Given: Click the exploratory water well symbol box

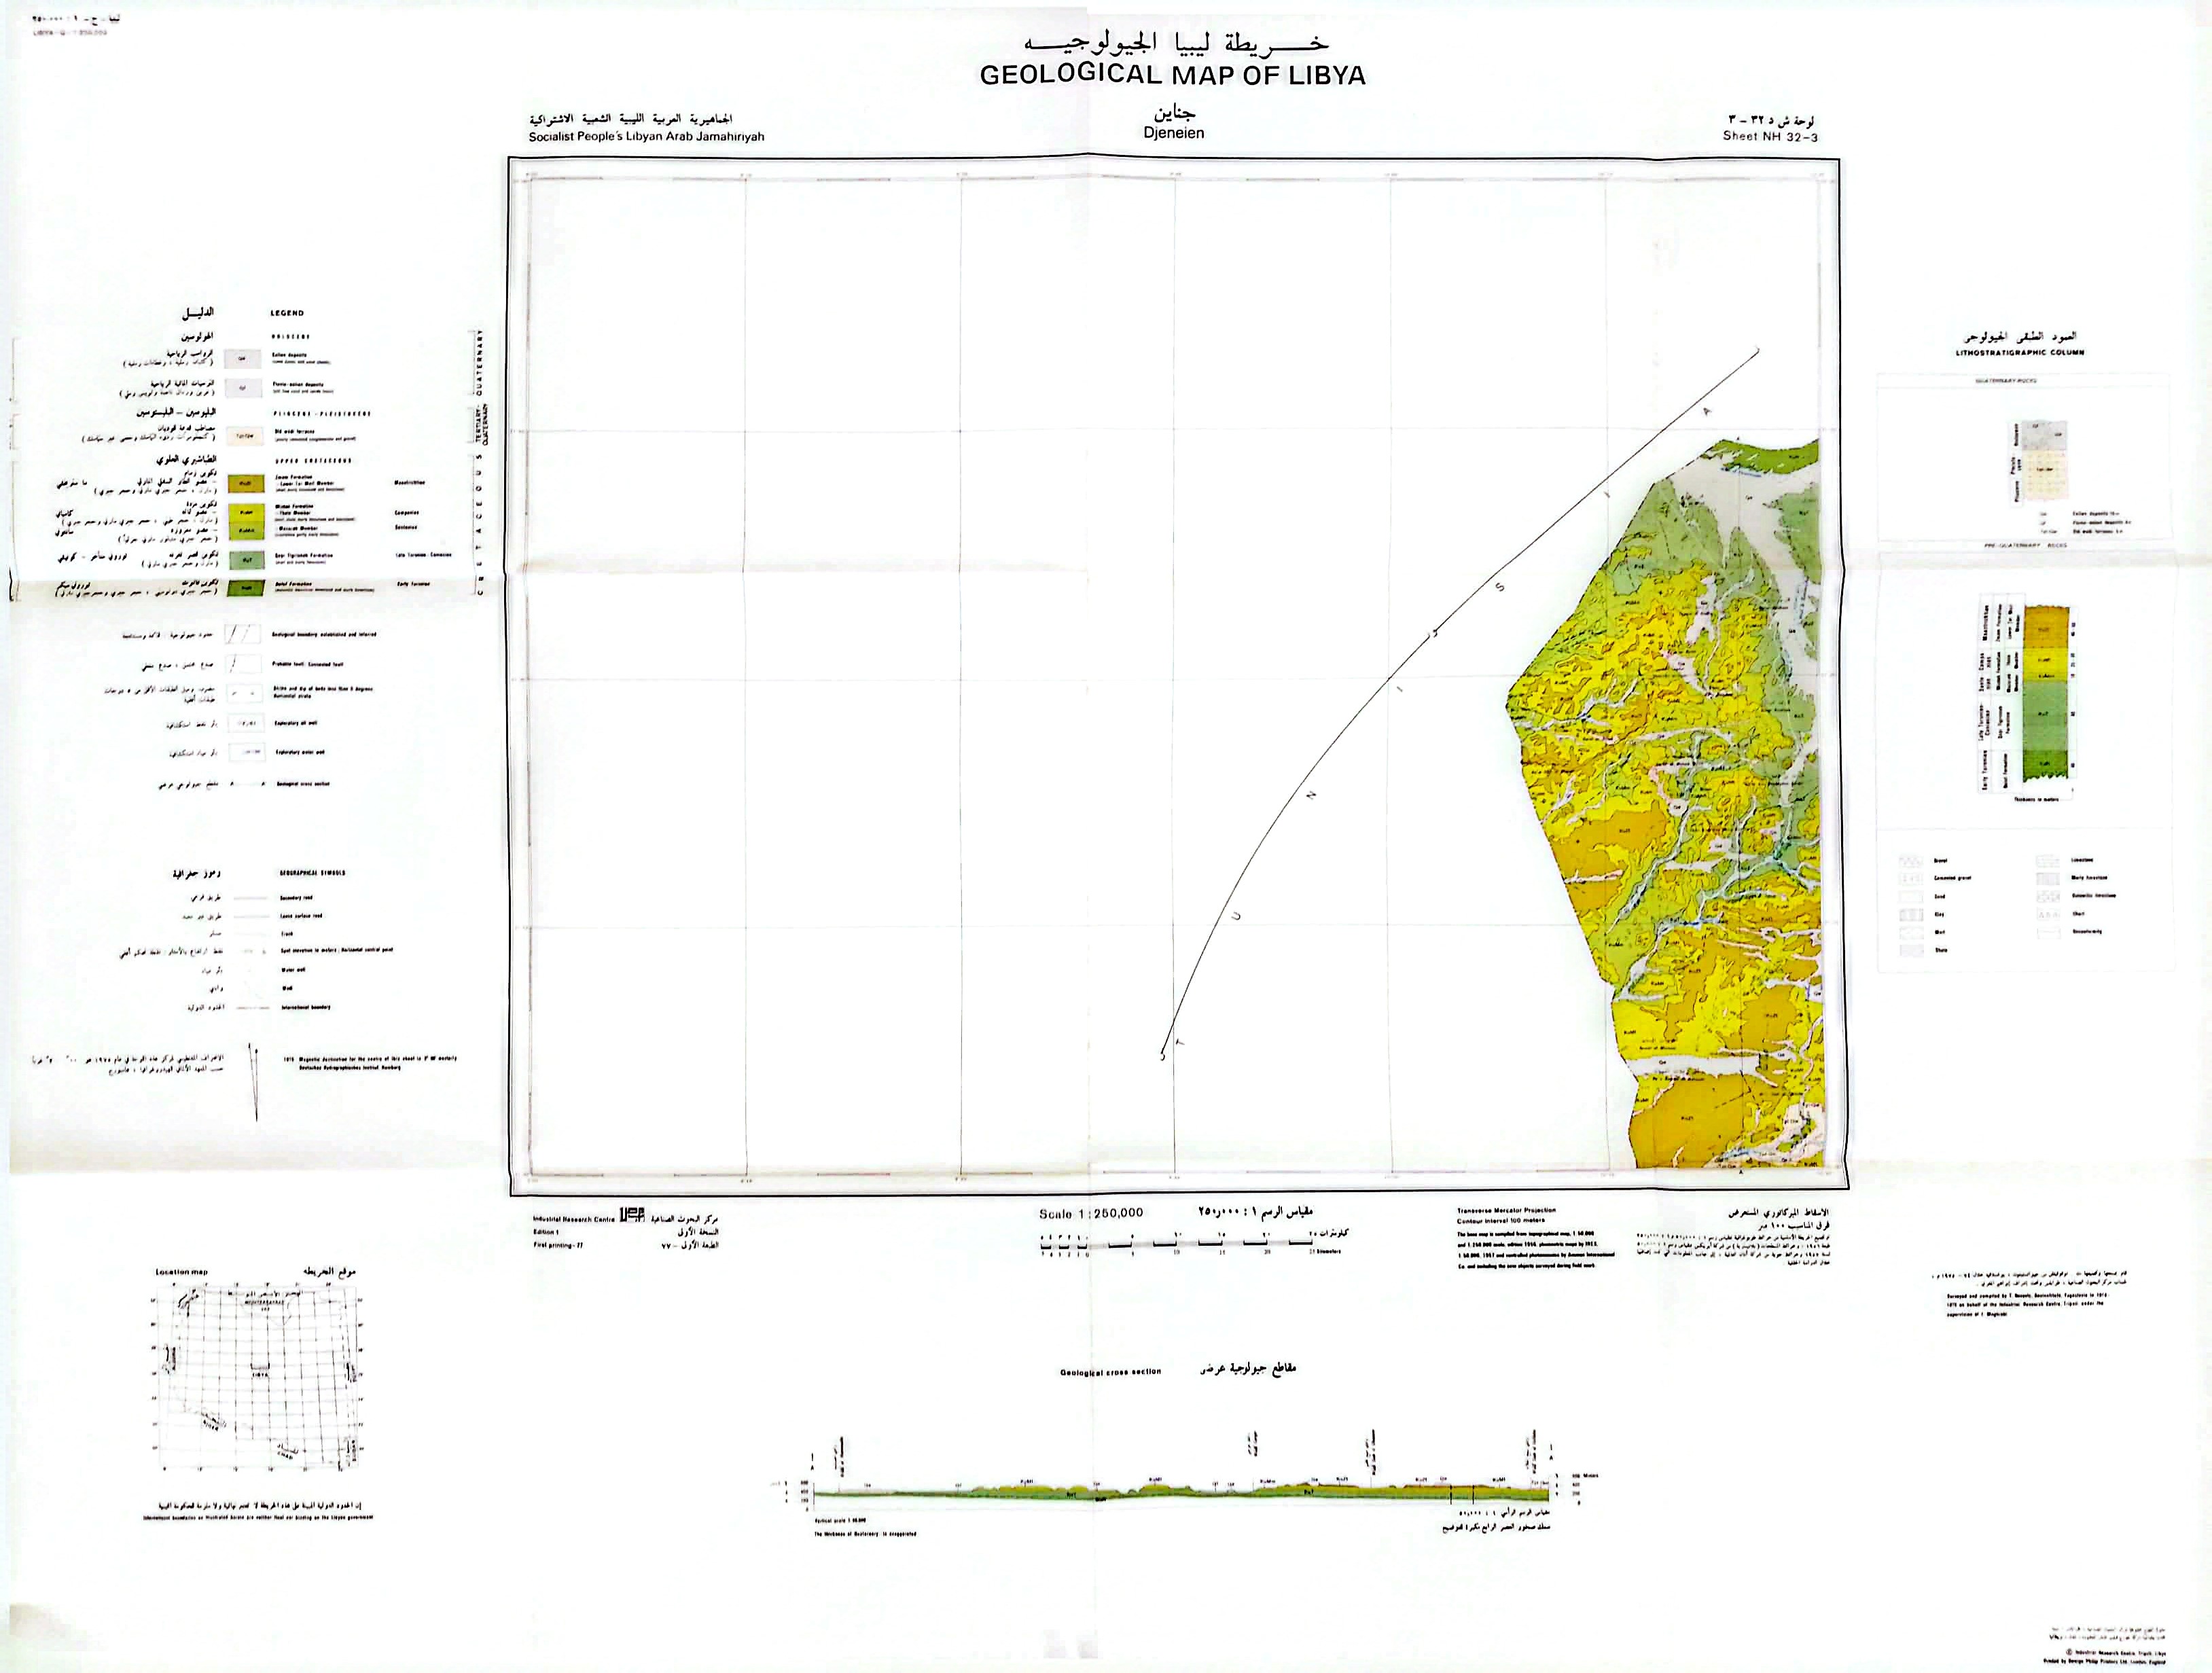Looking at the screenshot, I should coord(247,753).
